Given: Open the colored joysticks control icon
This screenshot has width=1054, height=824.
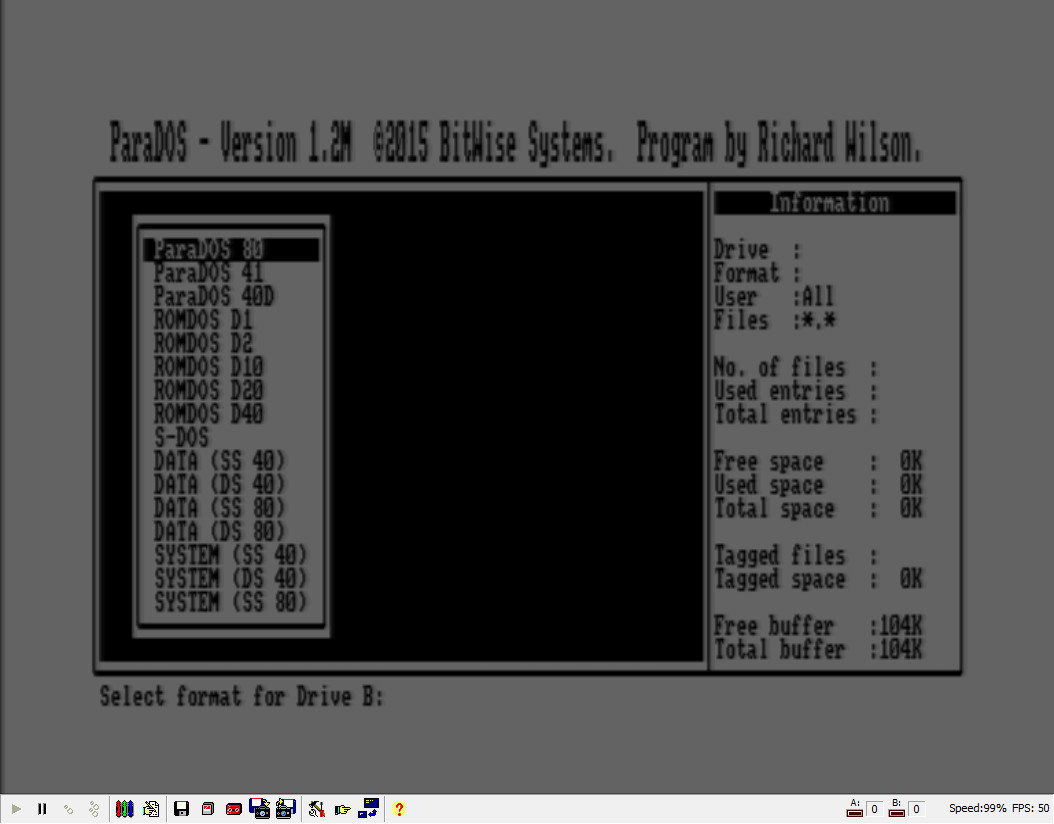Looking at the screenshot, I should tap(124, 809).
